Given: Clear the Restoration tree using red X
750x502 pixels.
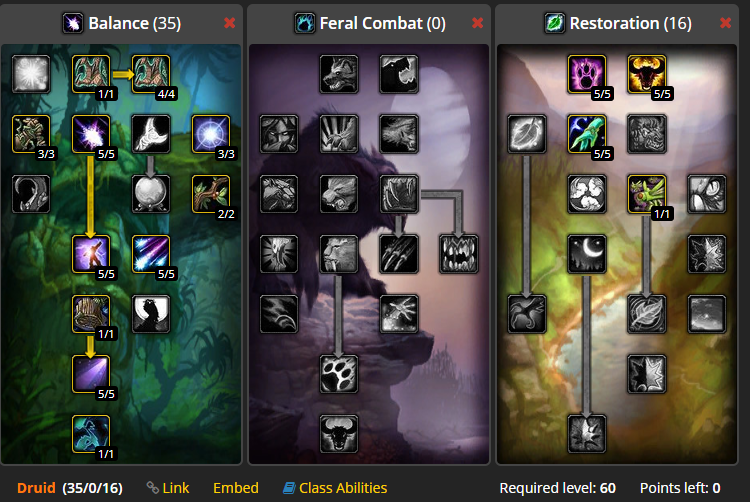Looking at the screenshot, I should (725, 23).
